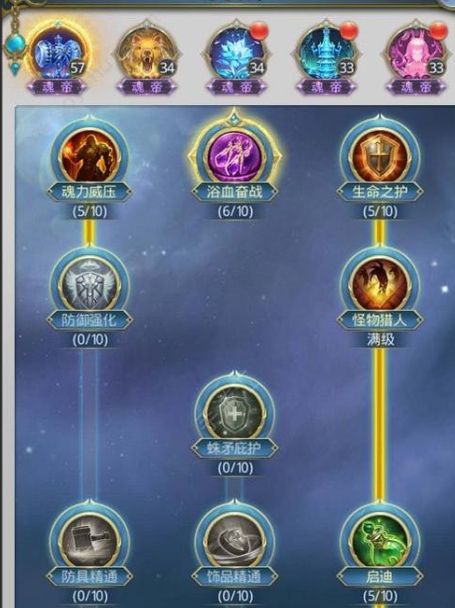Screen dimensions: 455x608
Task: Switch to the level 57 soul spirit tab
Action: 57,54
